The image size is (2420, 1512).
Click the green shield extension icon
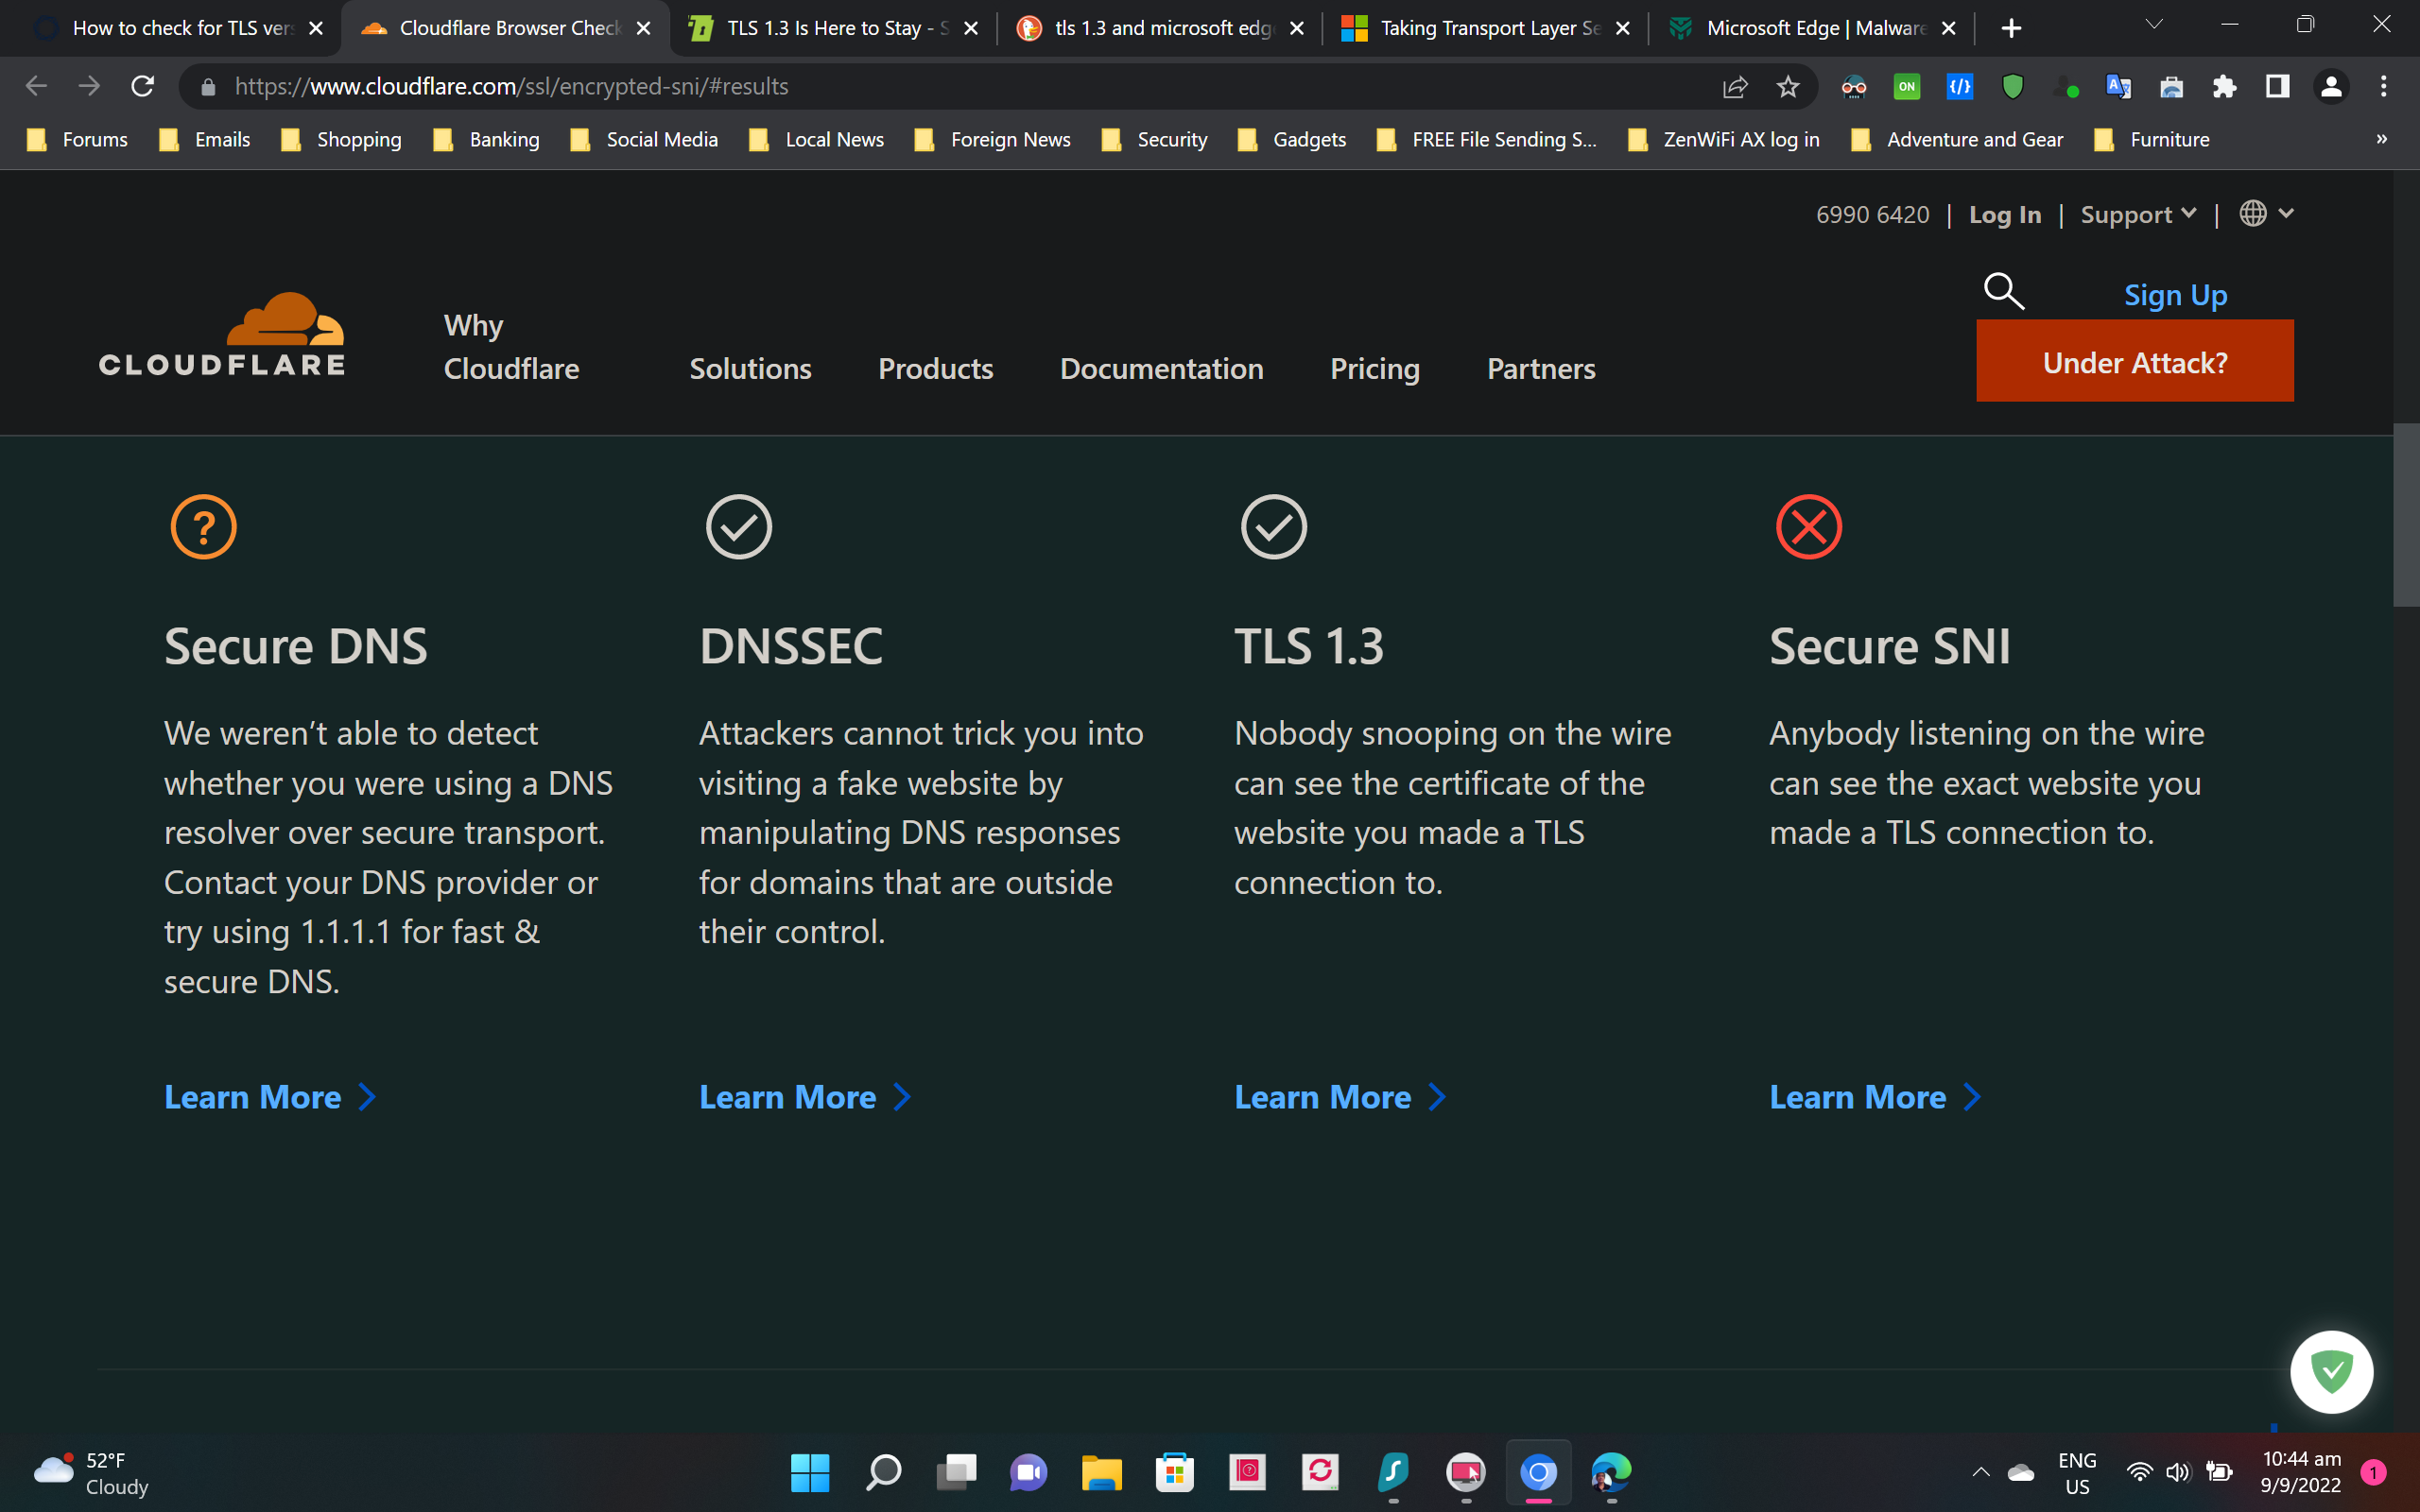coord(2012,86)
